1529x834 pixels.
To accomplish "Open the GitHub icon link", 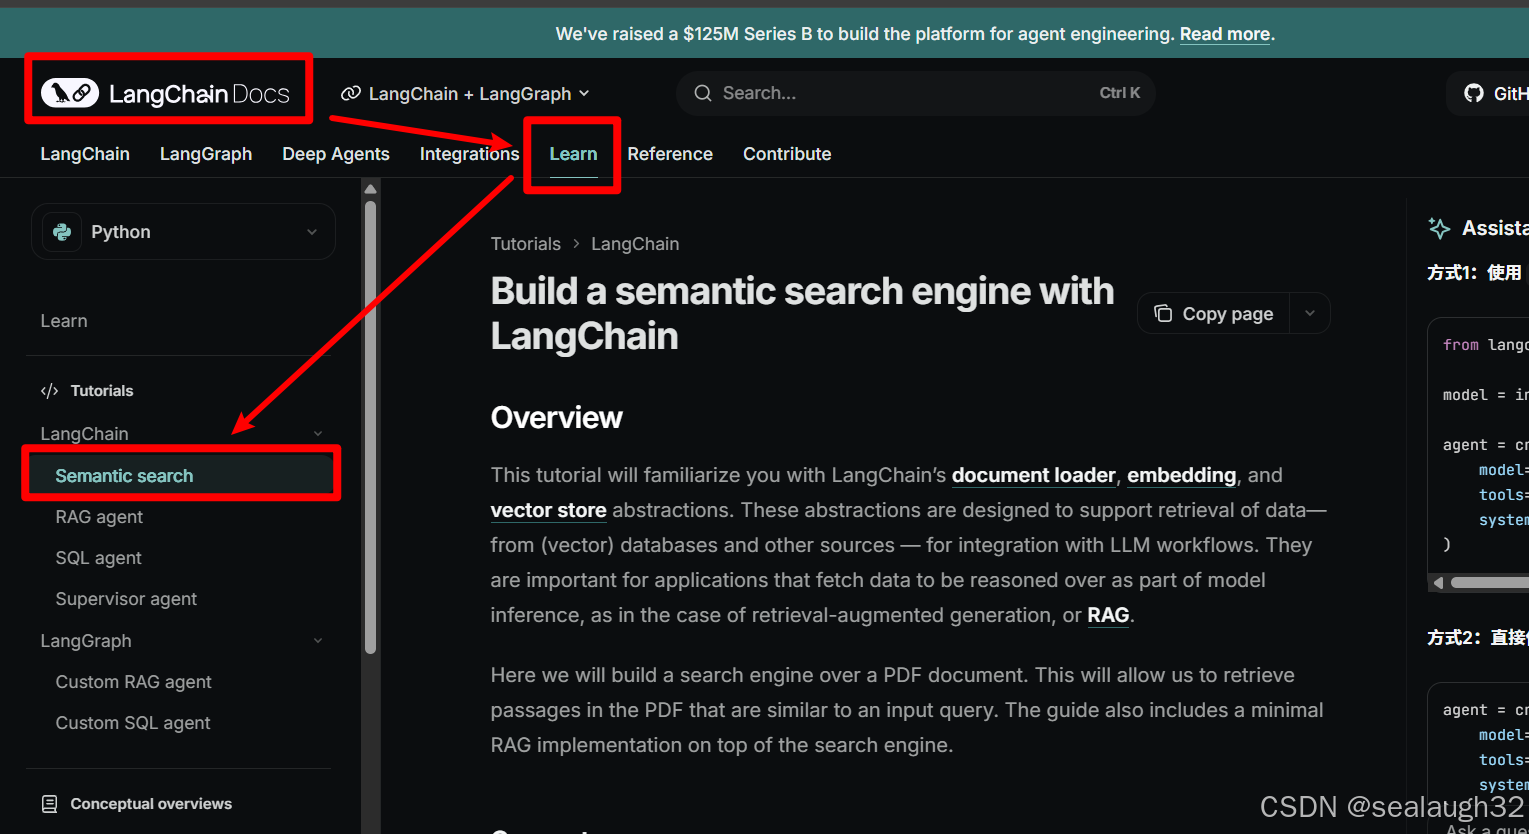I will point(1474,93).
